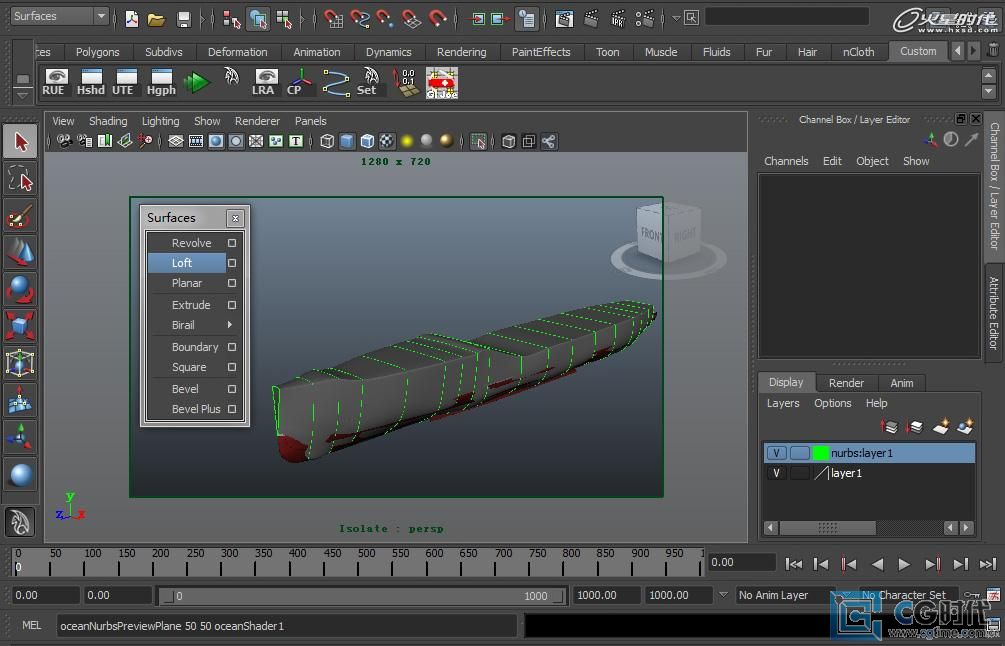This screenshot has width=1005, height=646.
Task: Click the UTE shelf button
Action: pos(124,83)
